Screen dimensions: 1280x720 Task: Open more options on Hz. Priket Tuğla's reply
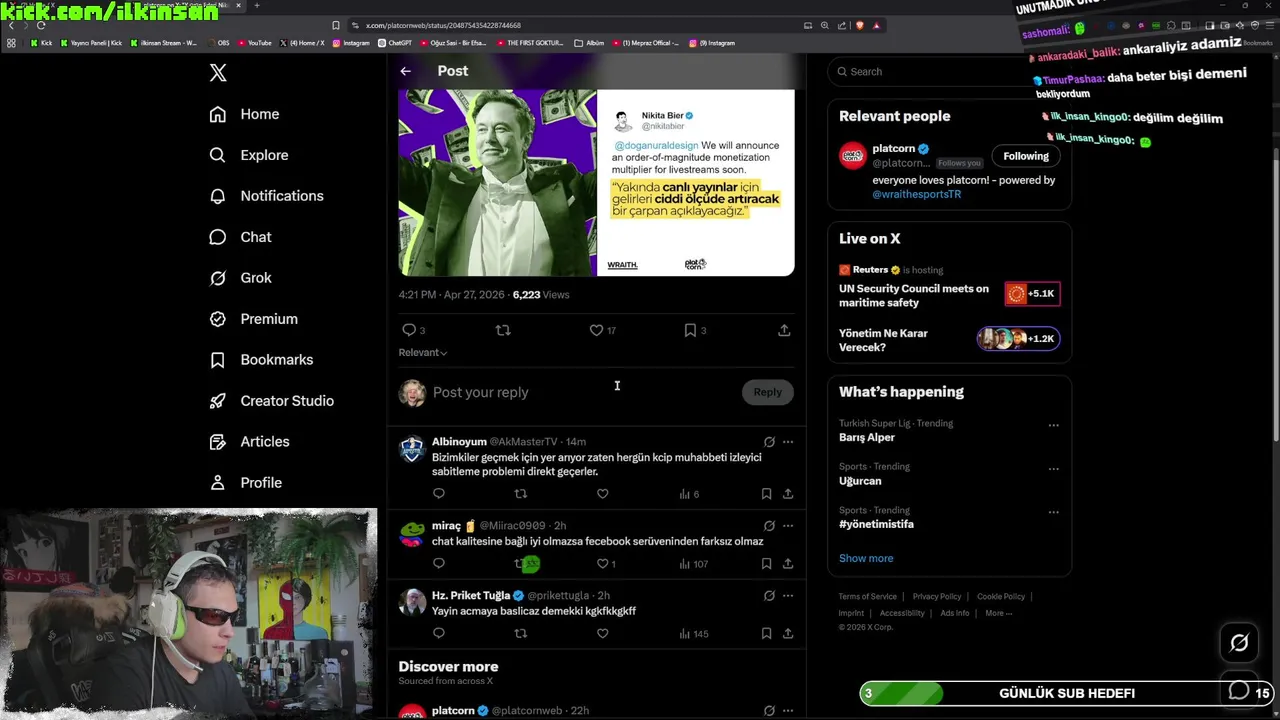pos(788,596)
